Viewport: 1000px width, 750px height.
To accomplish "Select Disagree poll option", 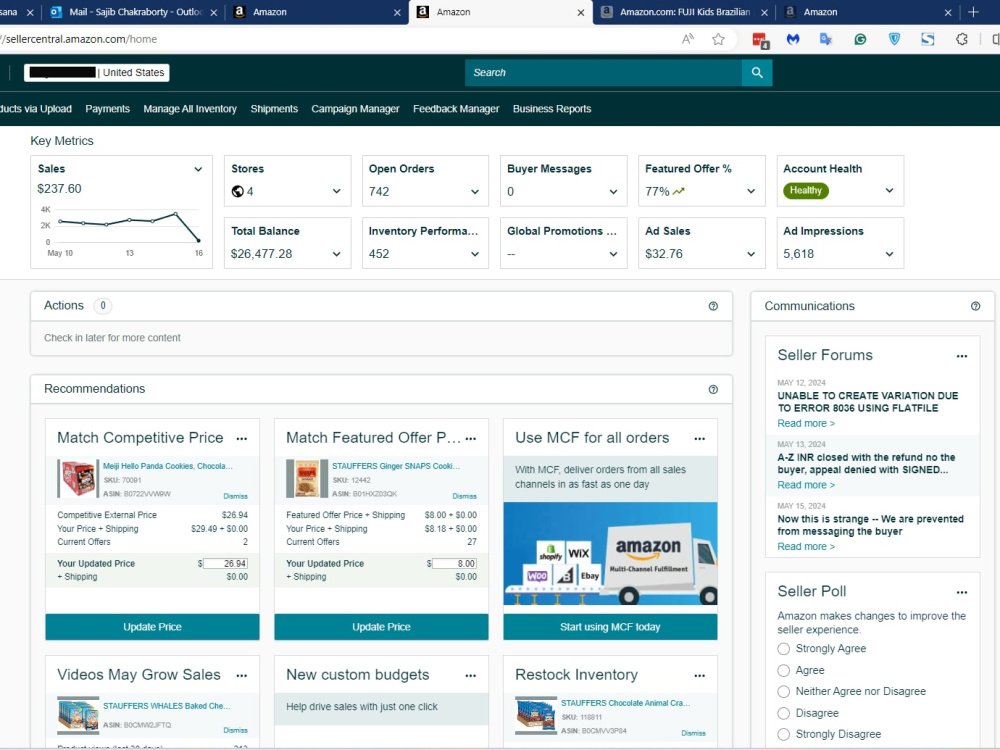I will [784, 714].
